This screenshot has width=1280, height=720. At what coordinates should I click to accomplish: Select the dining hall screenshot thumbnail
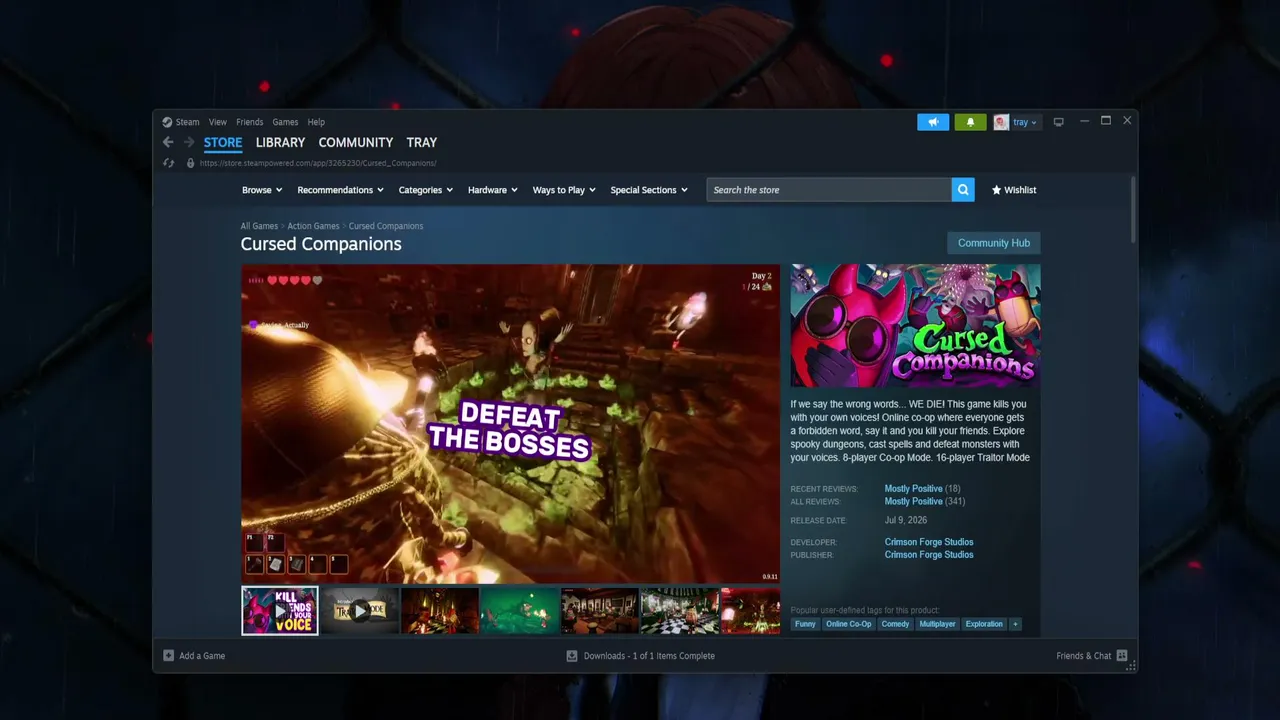(600, 610)
